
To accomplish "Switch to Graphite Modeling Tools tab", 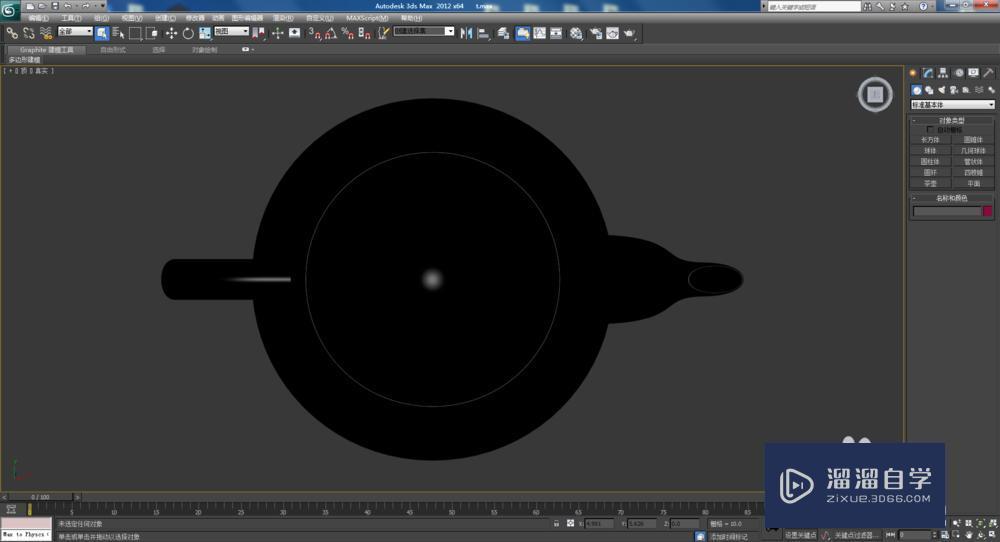I will pyautogui.click(x=47, y=49).
